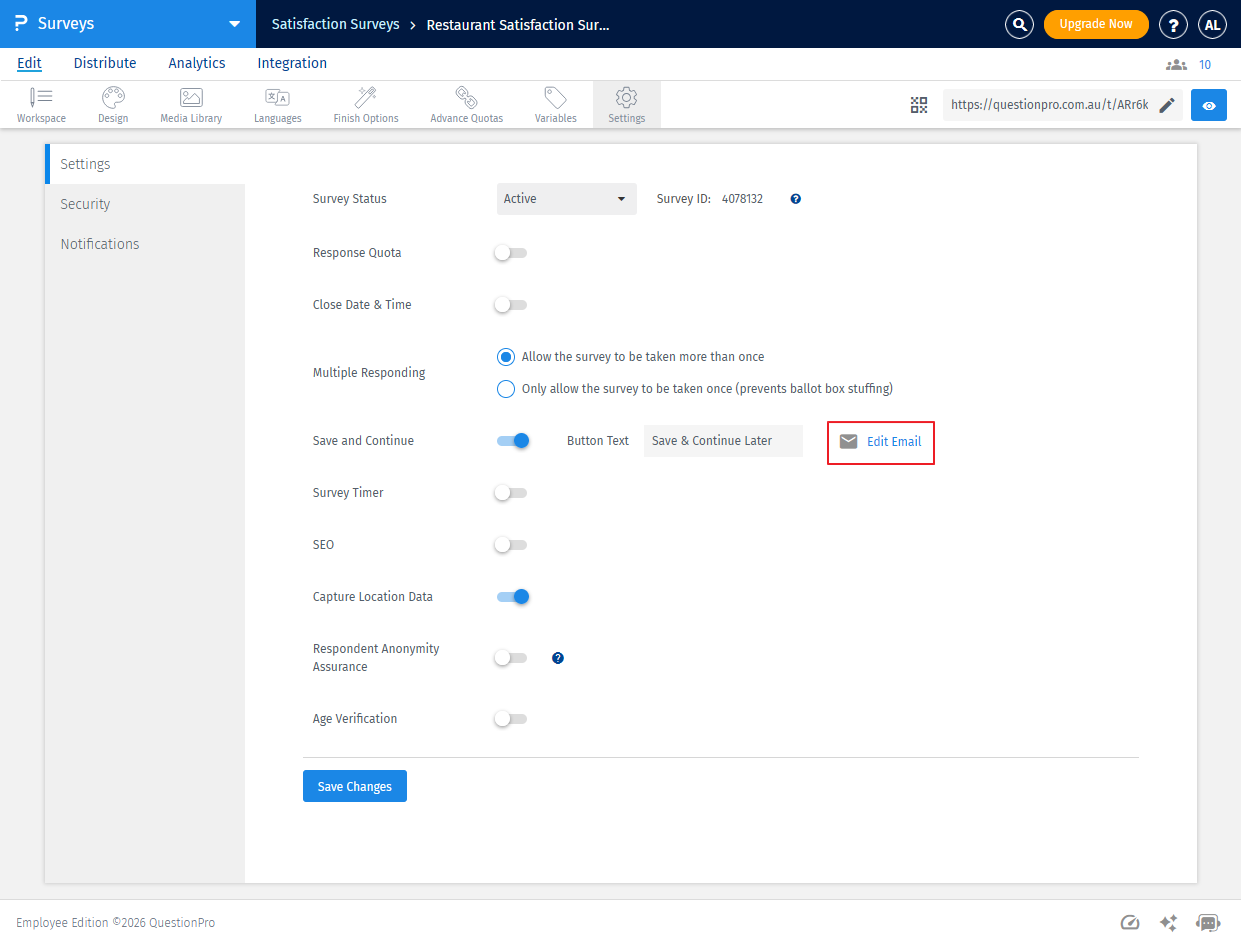
Task: Disable Capture Location Data
Action: pos(512,596)
